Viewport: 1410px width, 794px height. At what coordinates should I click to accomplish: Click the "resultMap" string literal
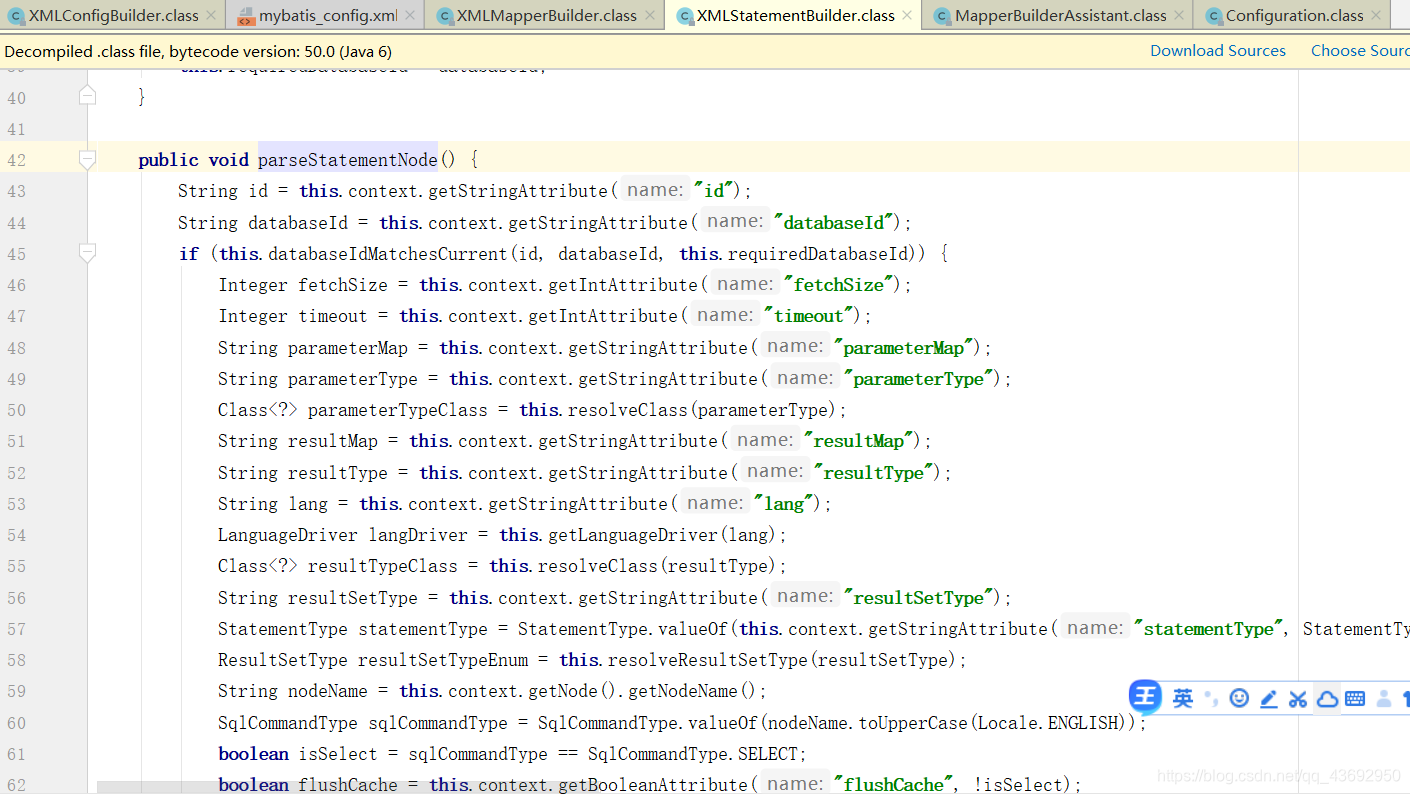859,440
